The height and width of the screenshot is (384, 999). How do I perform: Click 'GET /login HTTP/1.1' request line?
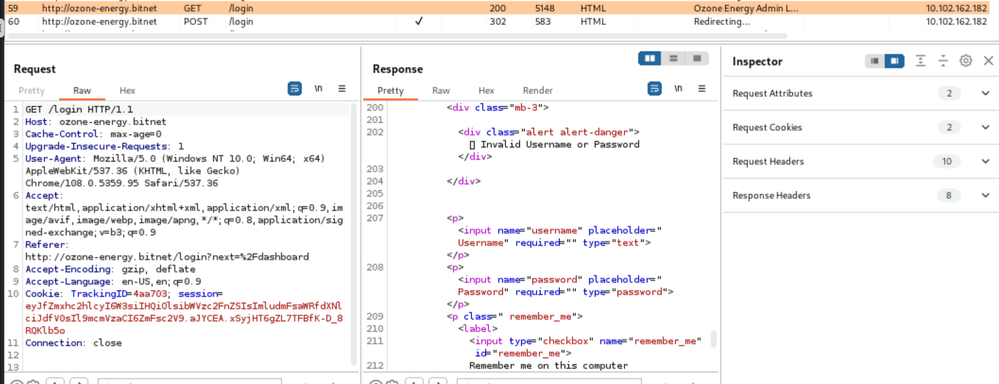[79, 110]
